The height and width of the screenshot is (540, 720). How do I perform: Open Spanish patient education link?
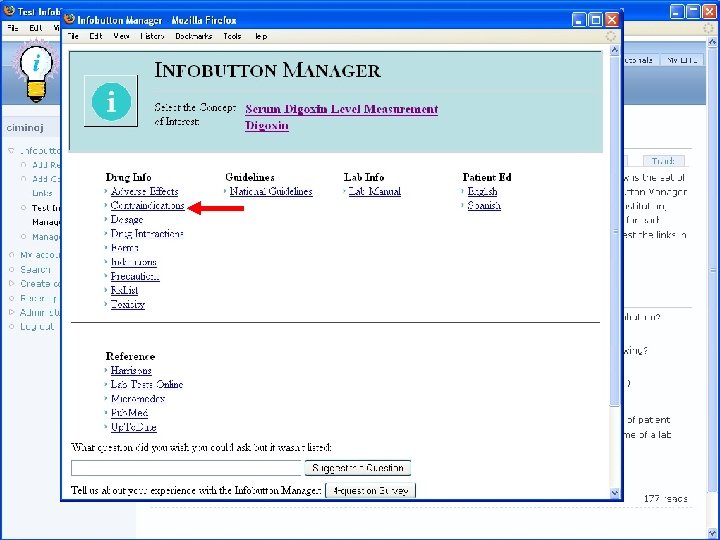pyautogui.click(x=484, y=205)
